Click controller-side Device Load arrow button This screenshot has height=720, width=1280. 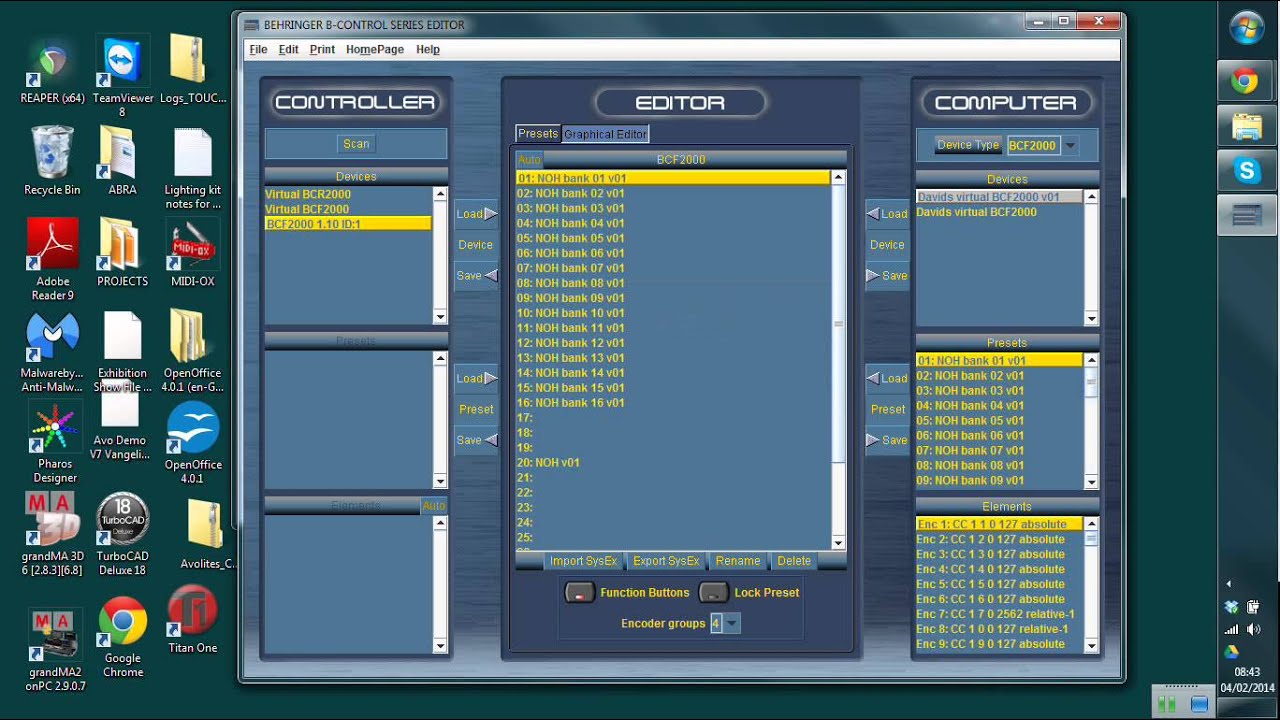[x=476, y=214]
